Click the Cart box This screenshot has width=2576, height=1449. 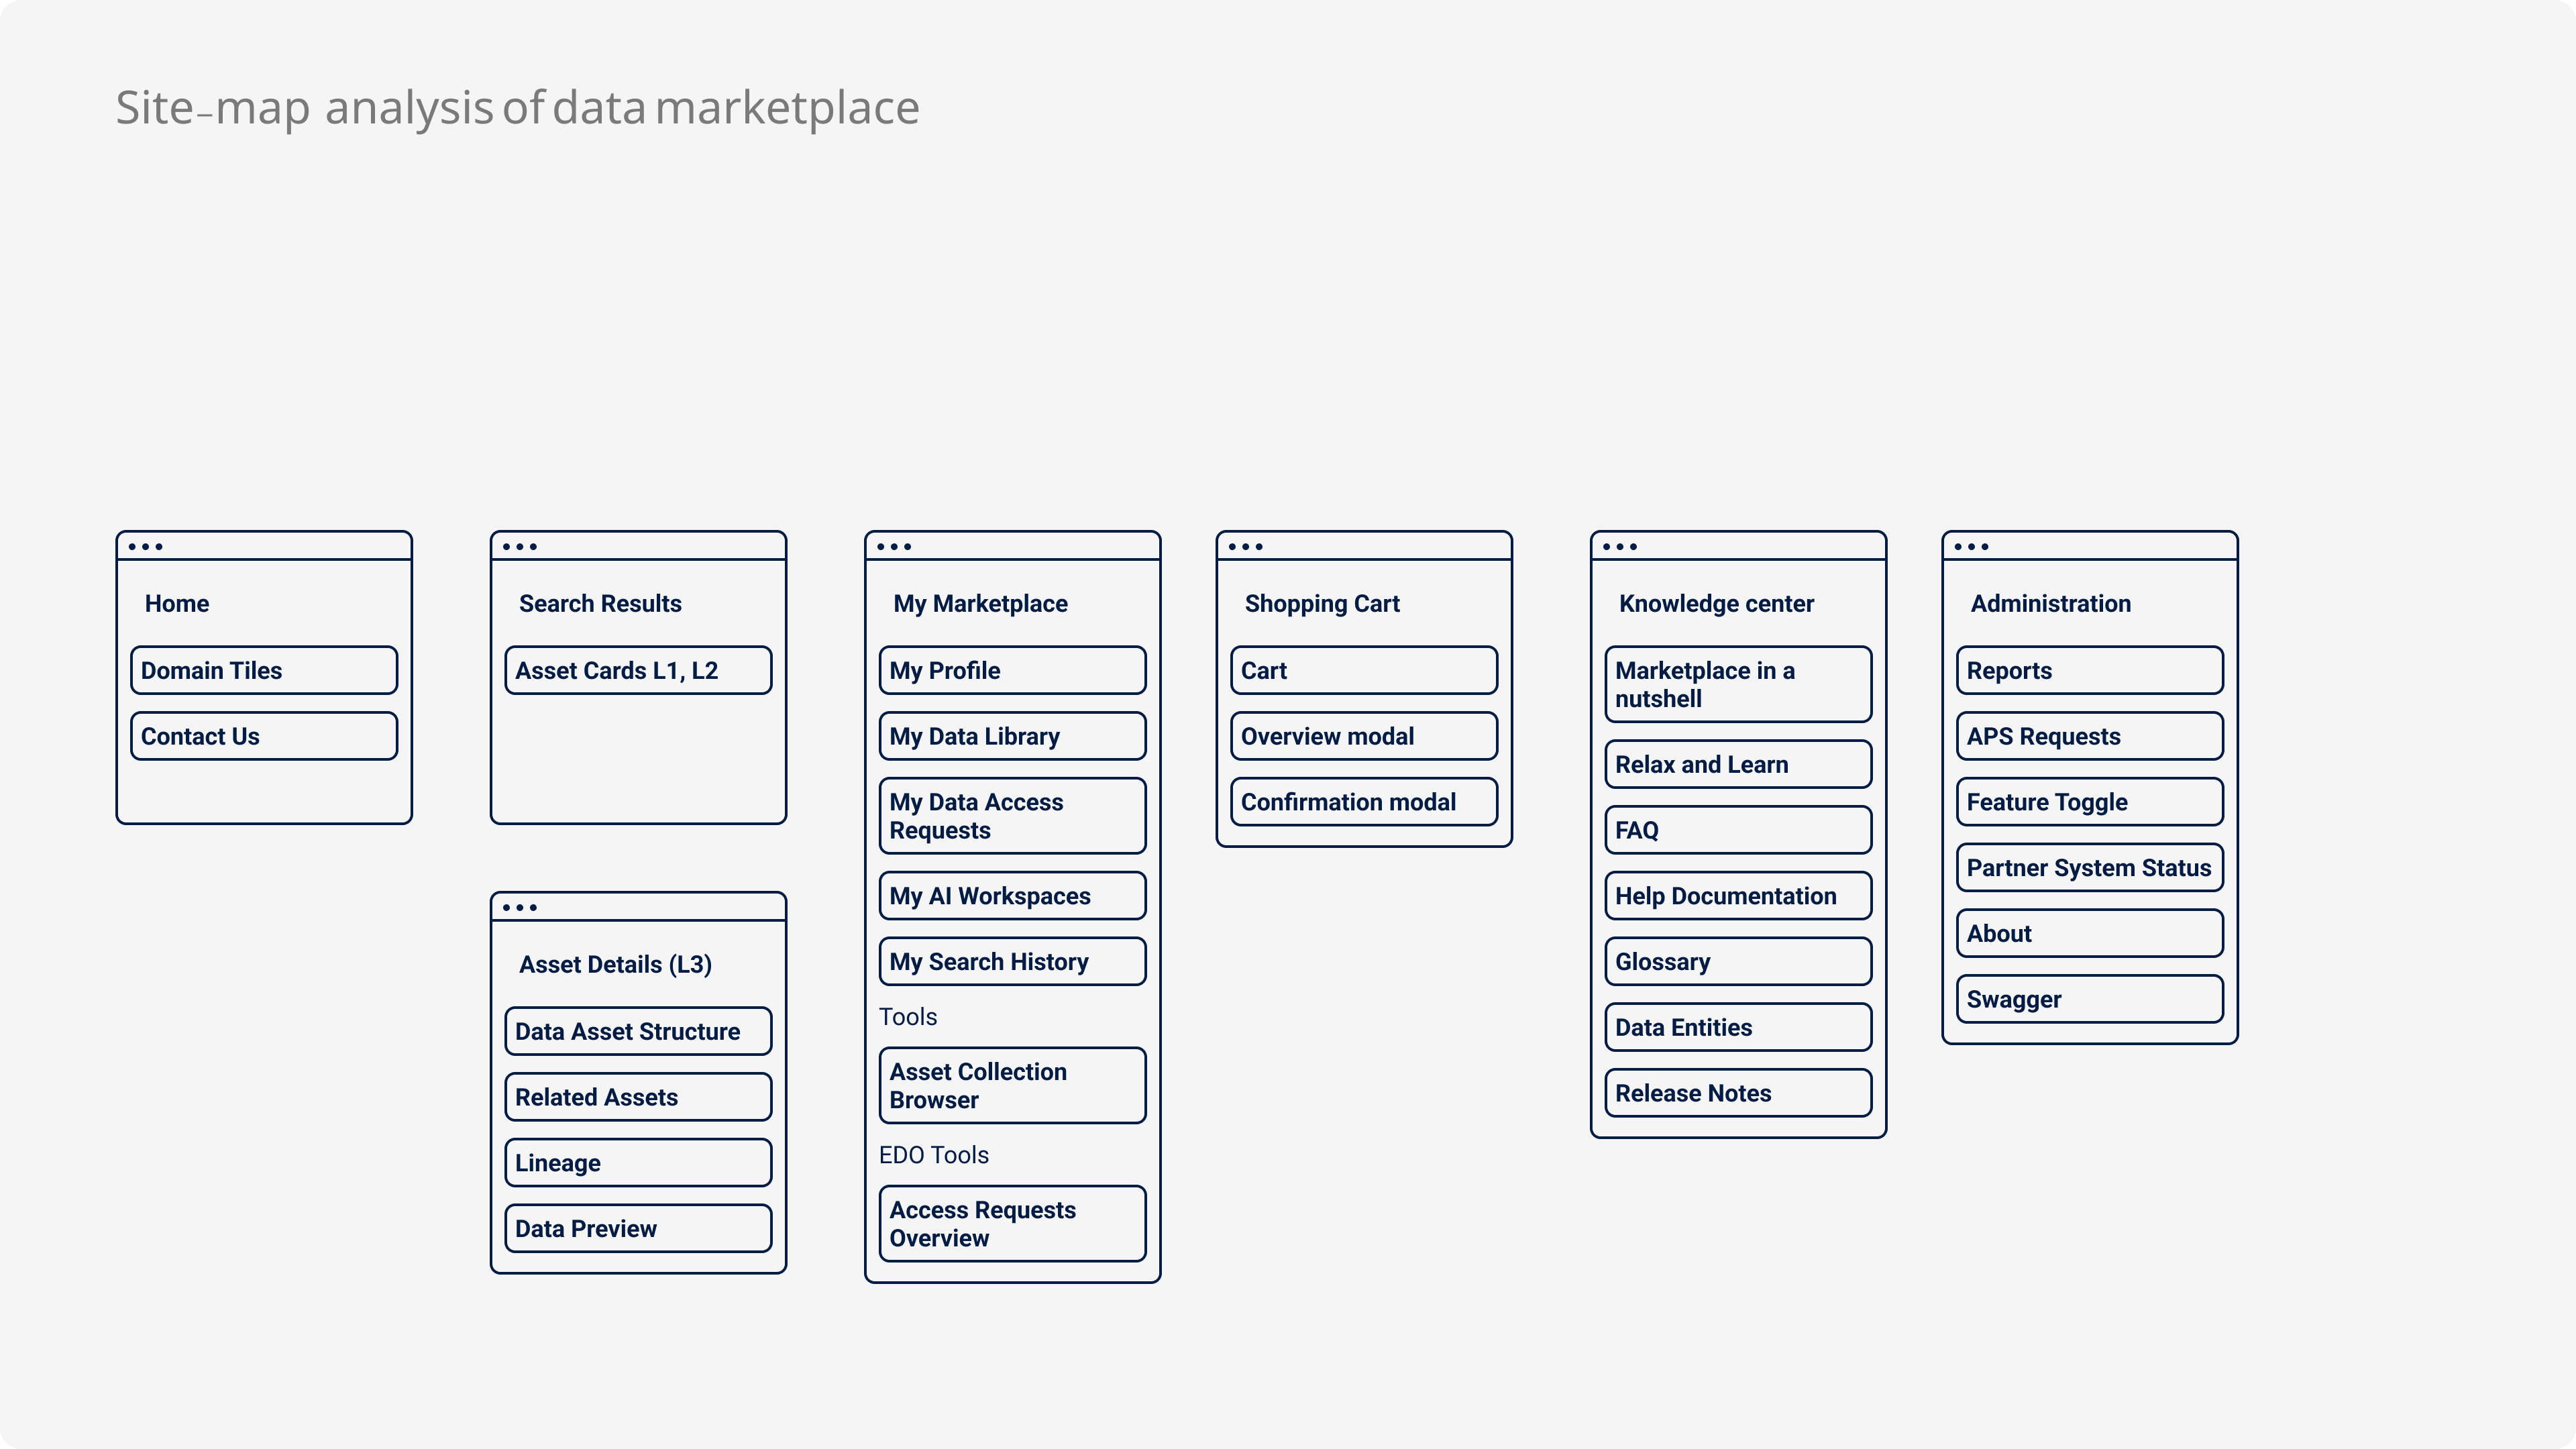point(1364,670)
